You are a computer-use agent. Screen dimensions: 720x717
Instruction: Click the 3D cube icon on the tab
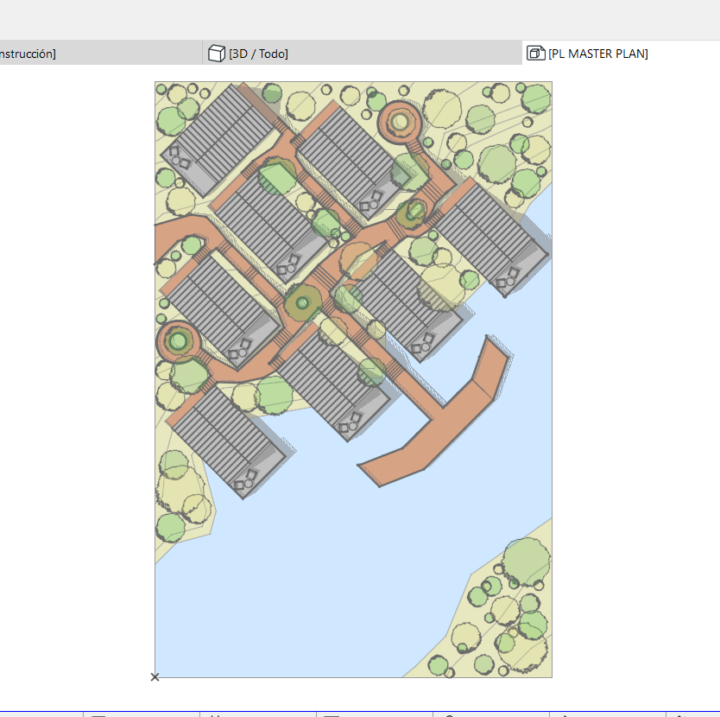click(216, 53)
